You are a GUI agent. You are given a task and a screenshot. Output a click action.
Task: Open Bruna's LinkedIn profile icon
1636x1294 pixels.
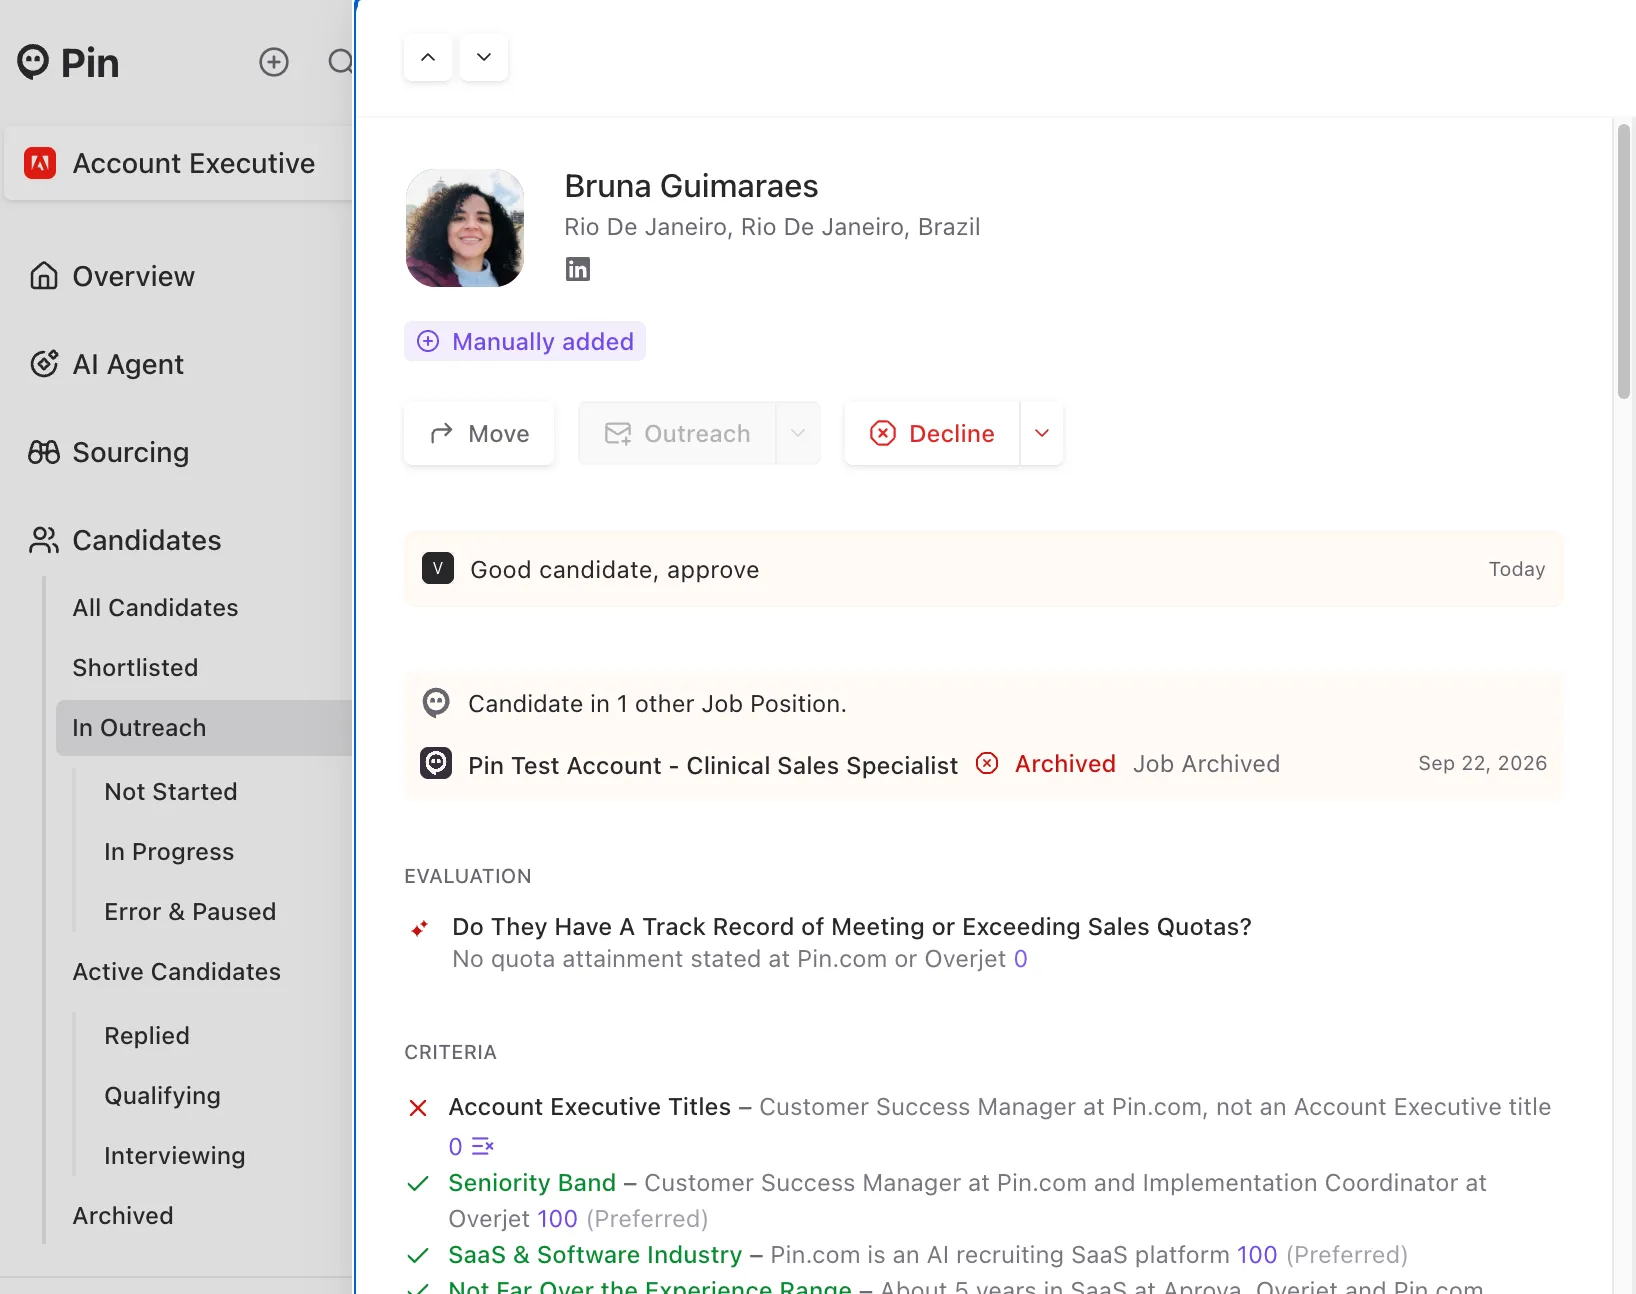click(x=578, y=269)
